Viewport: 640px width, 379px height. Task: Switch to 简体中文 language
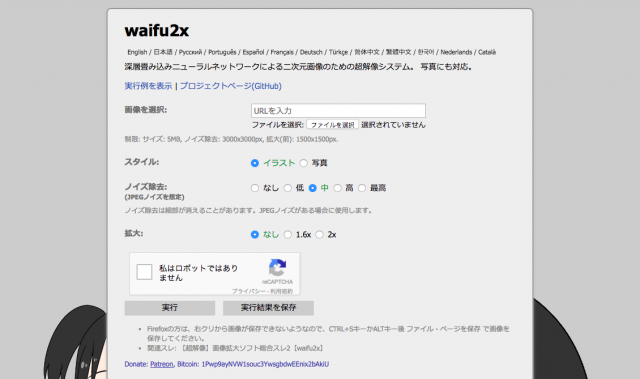coord(367,52)
